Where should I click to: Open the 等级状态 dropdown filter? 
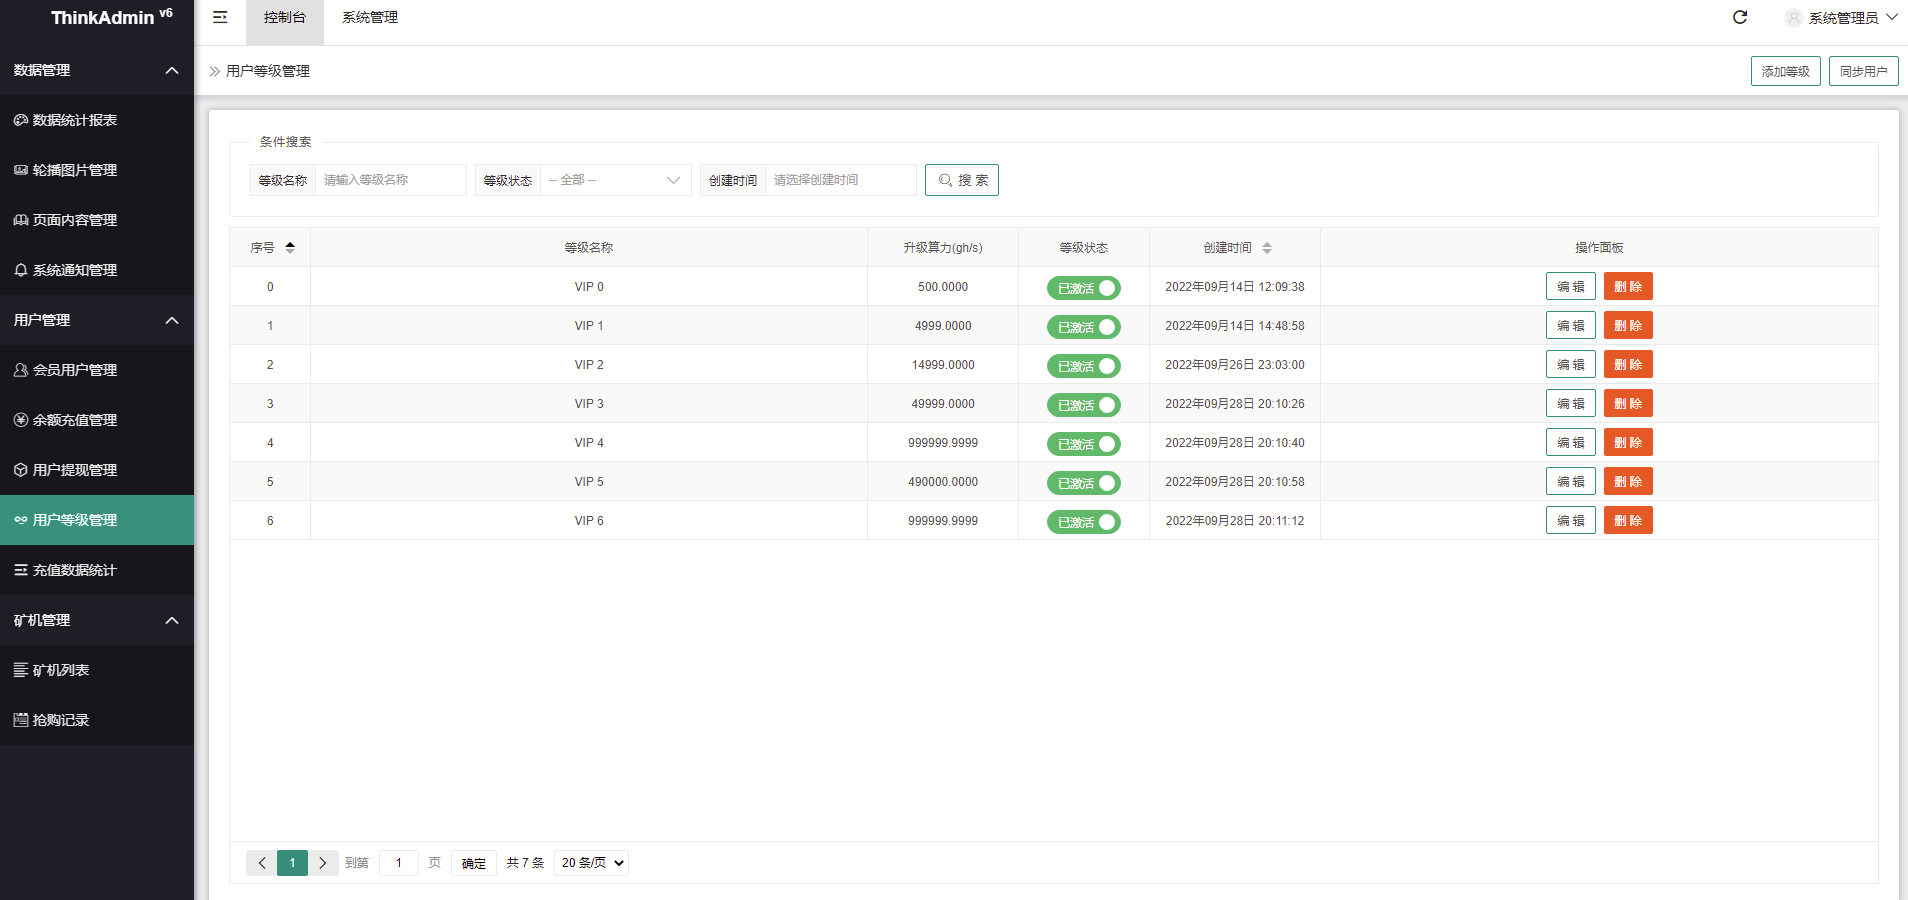point(615,180)
